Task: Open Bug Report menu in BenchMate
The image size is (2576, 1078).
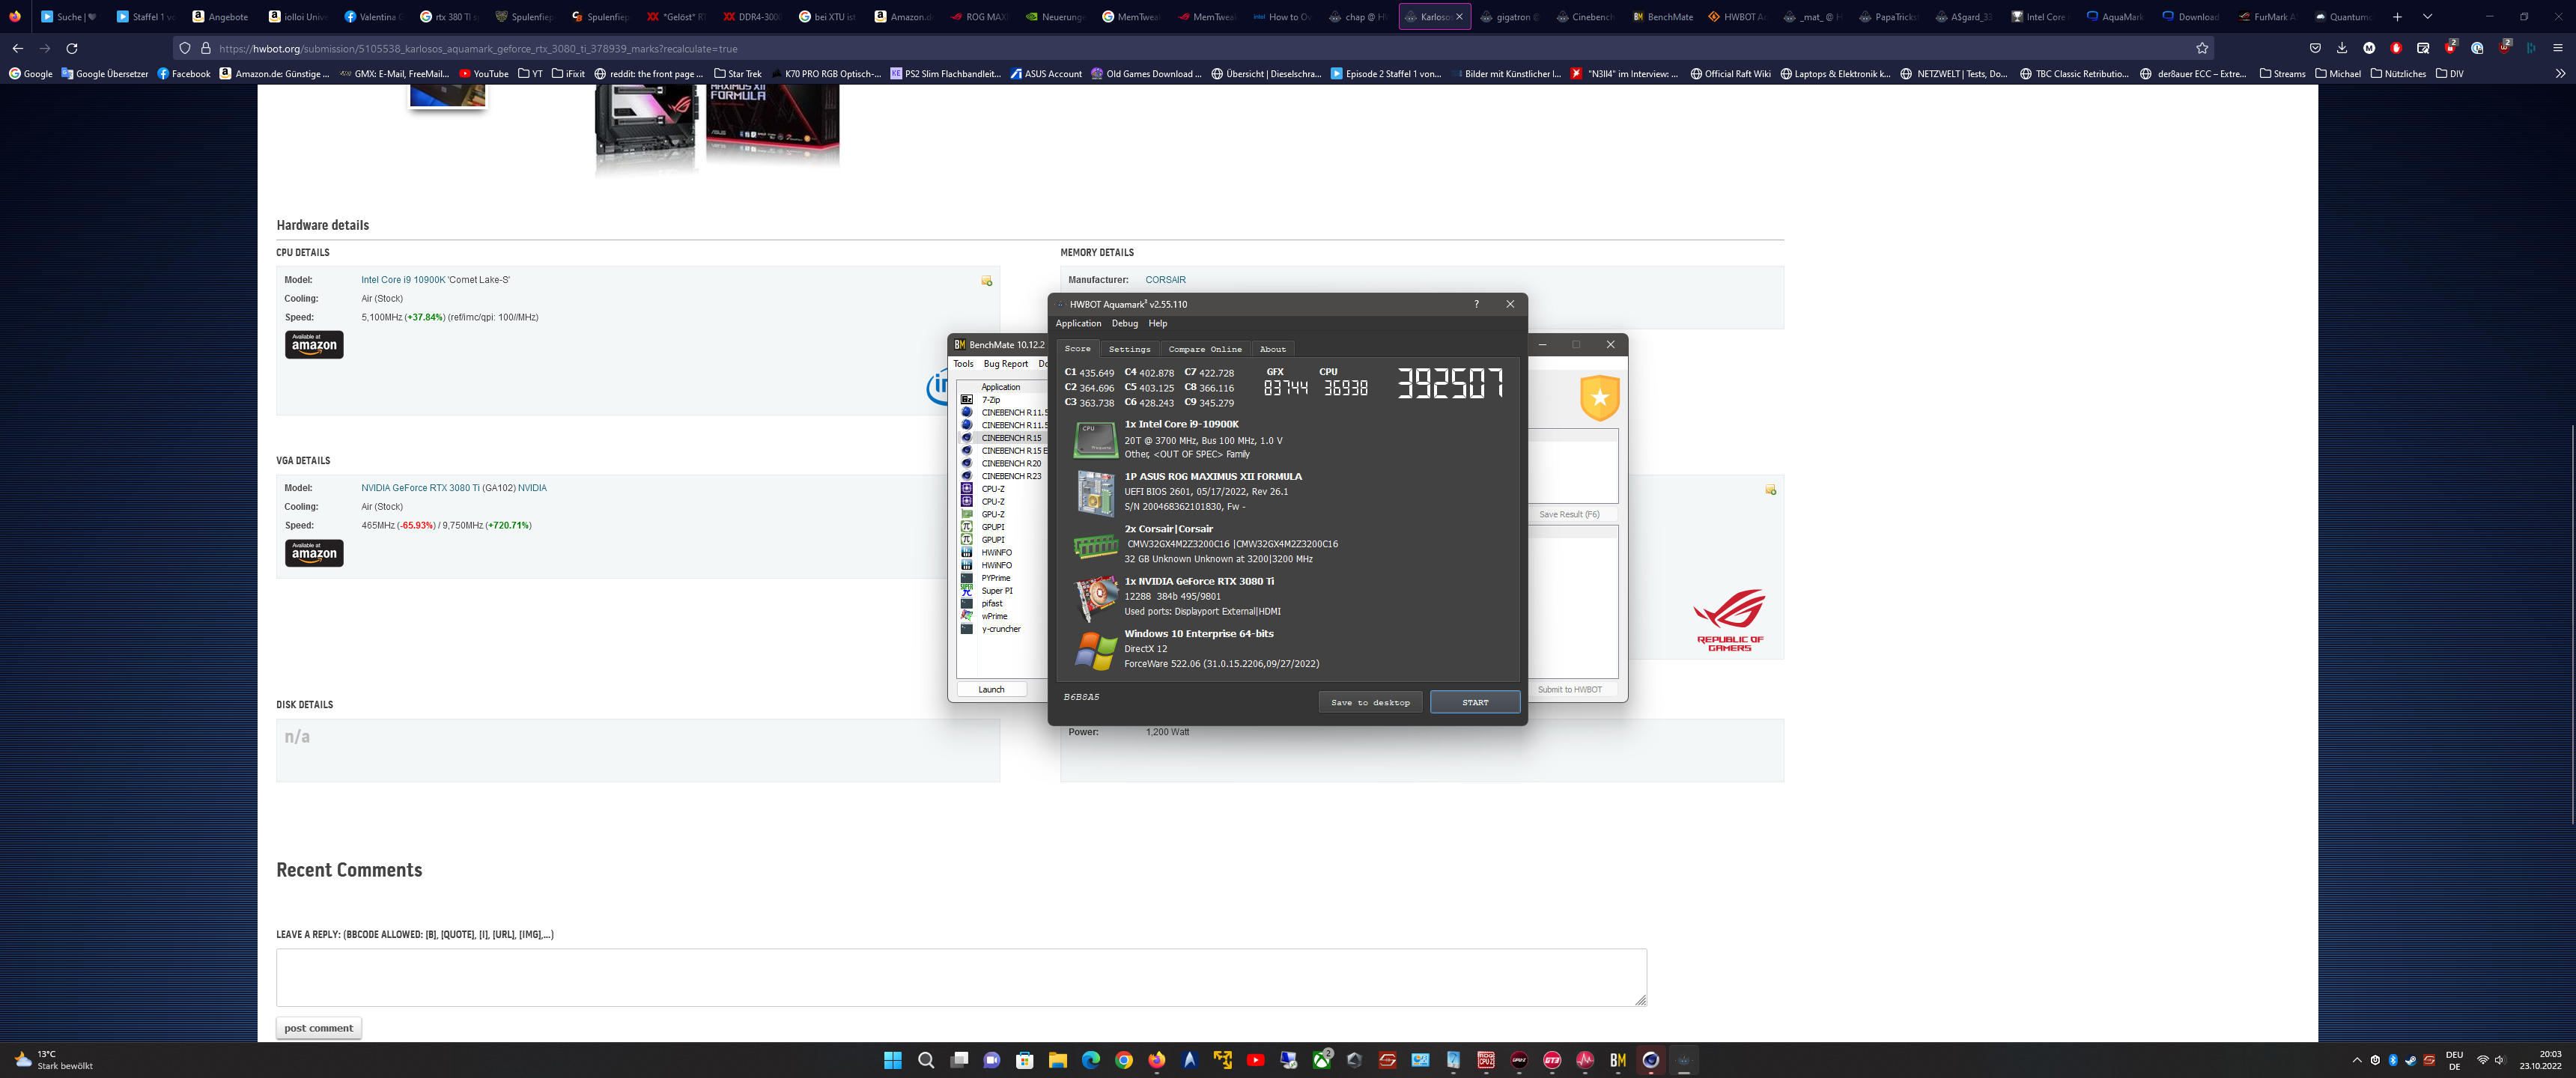Action: point(1005,364)
